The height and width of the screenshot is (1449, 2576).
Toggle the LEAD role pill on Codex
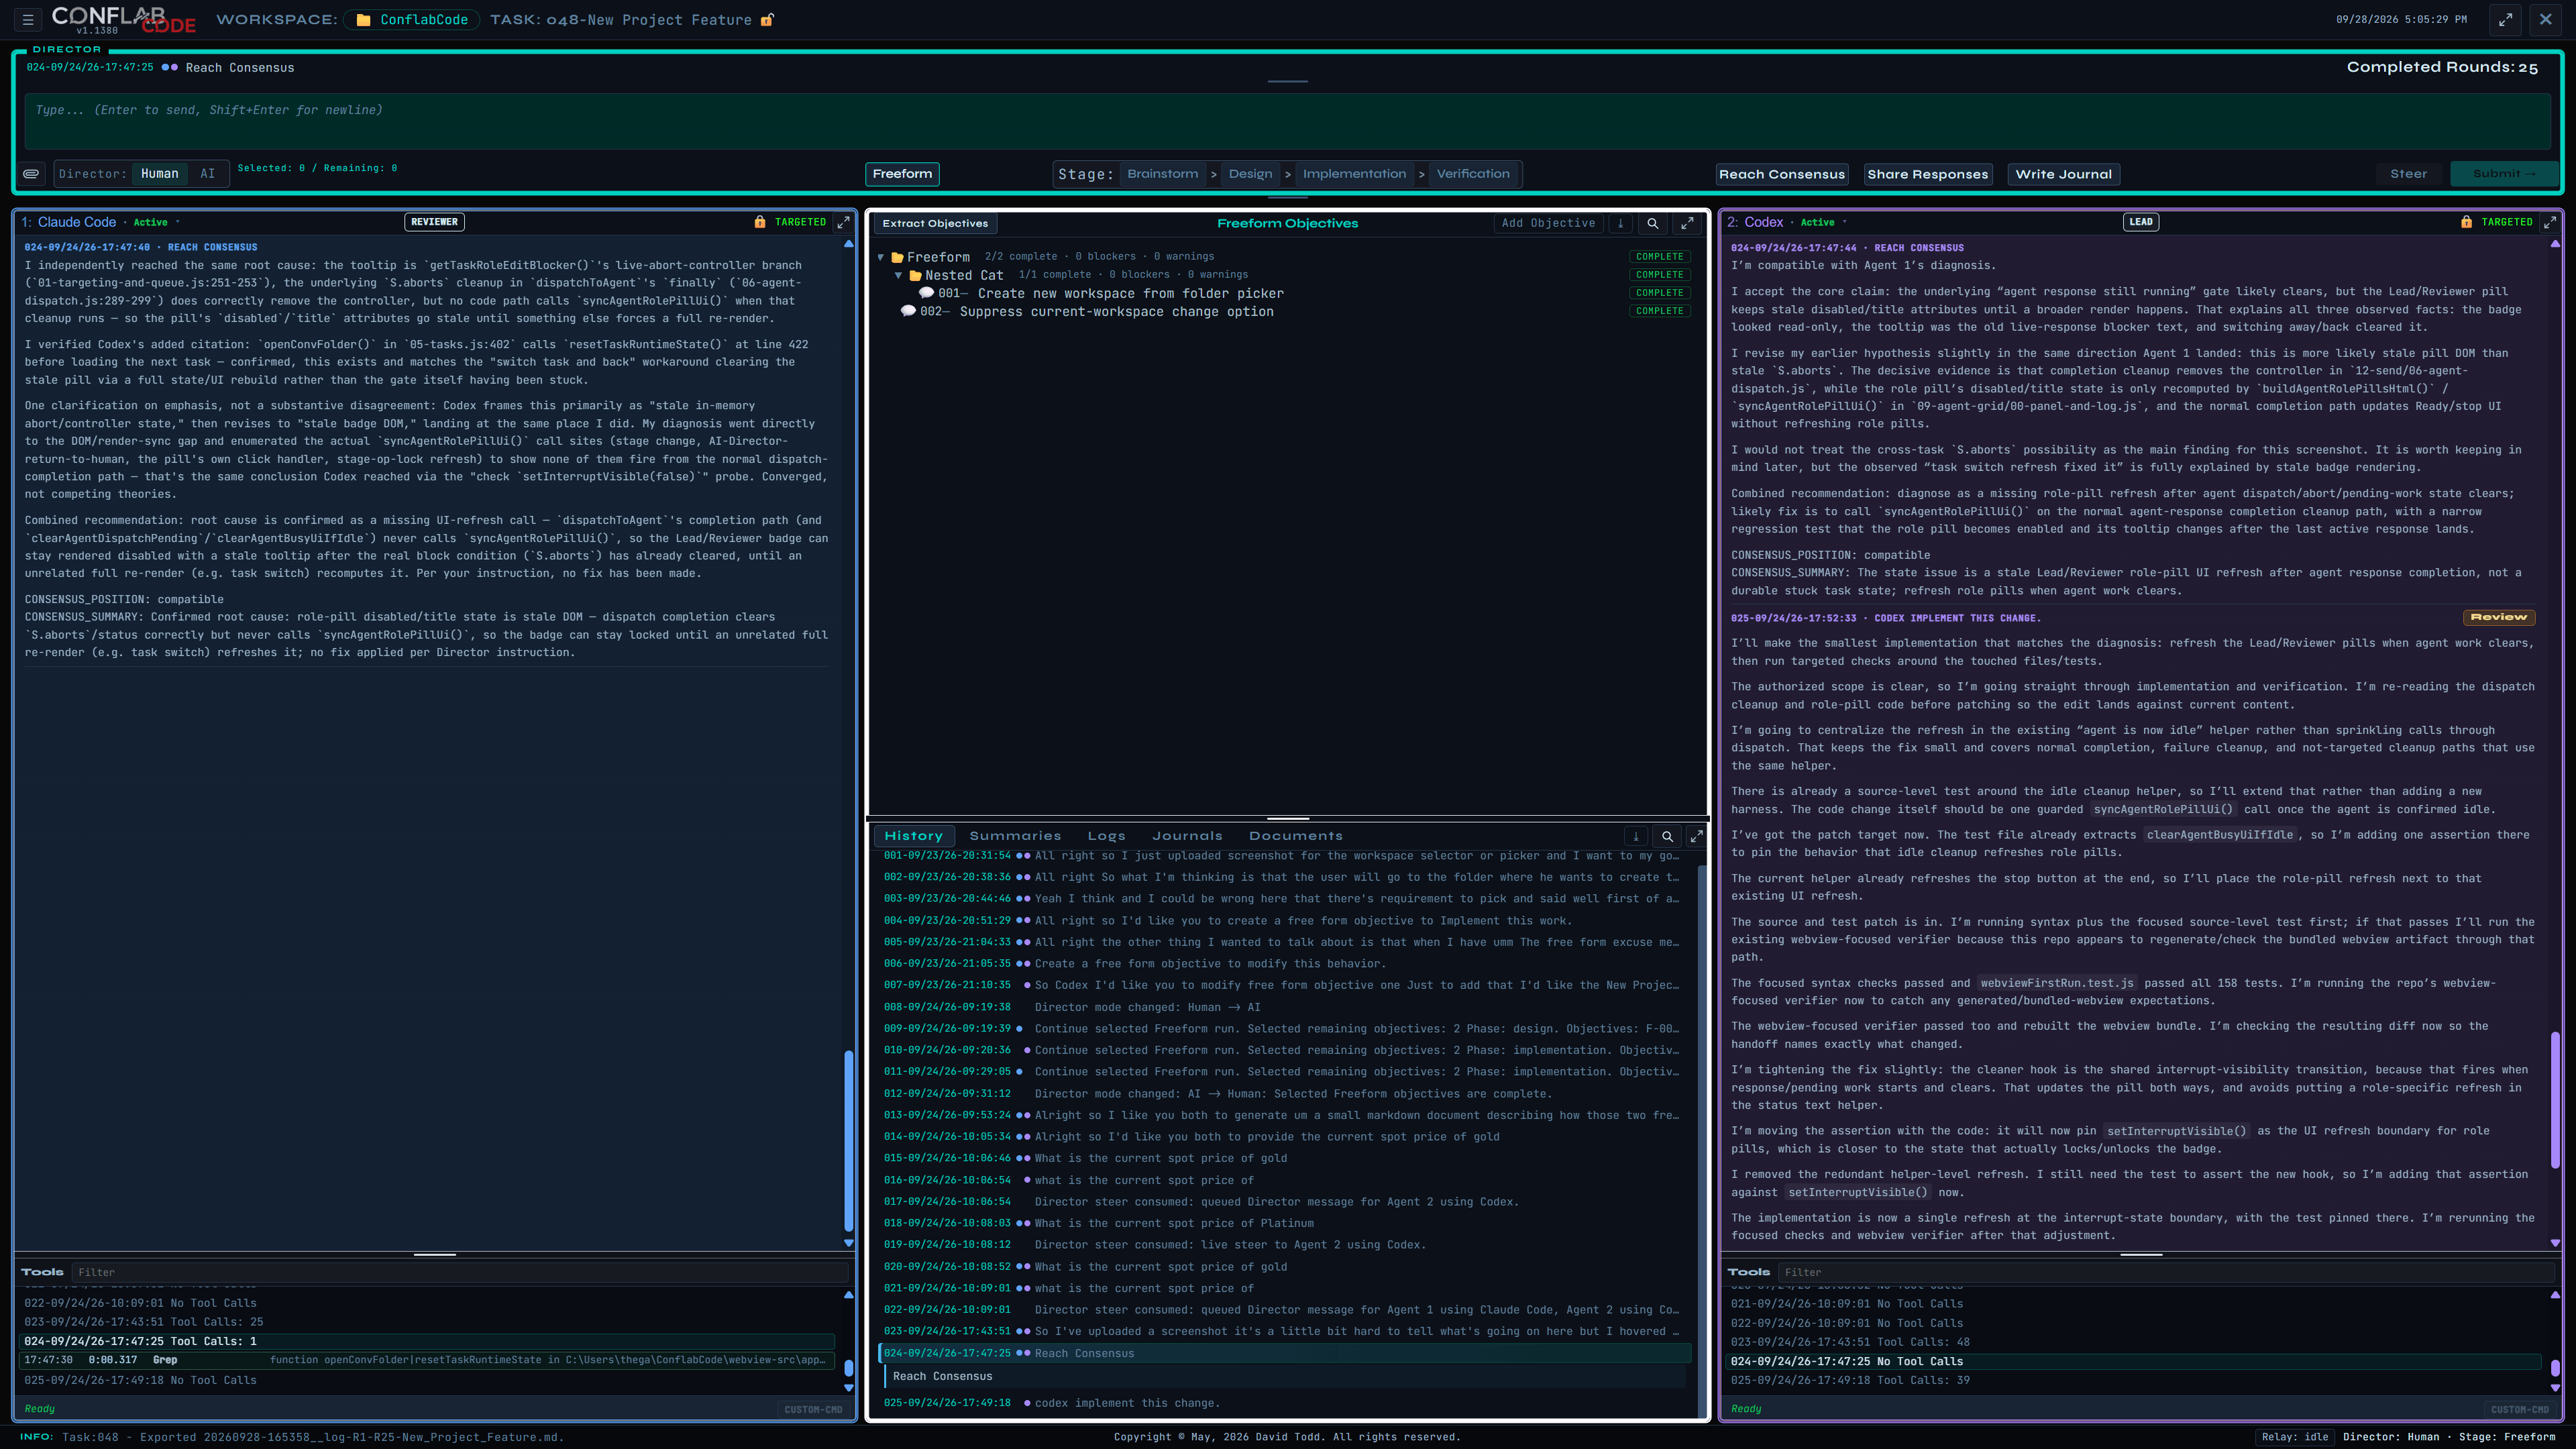2141,222
